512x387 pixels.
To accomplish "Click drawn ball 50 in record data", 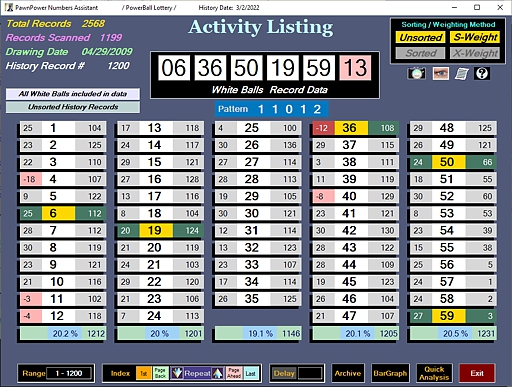I will (246, 68).
